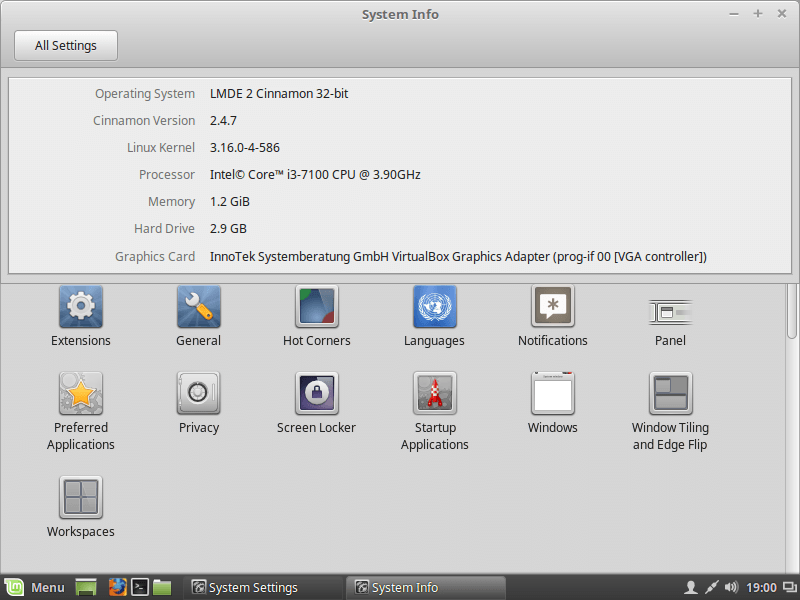Click the 'Cinnamon Version' label

(x=144, y=121)
